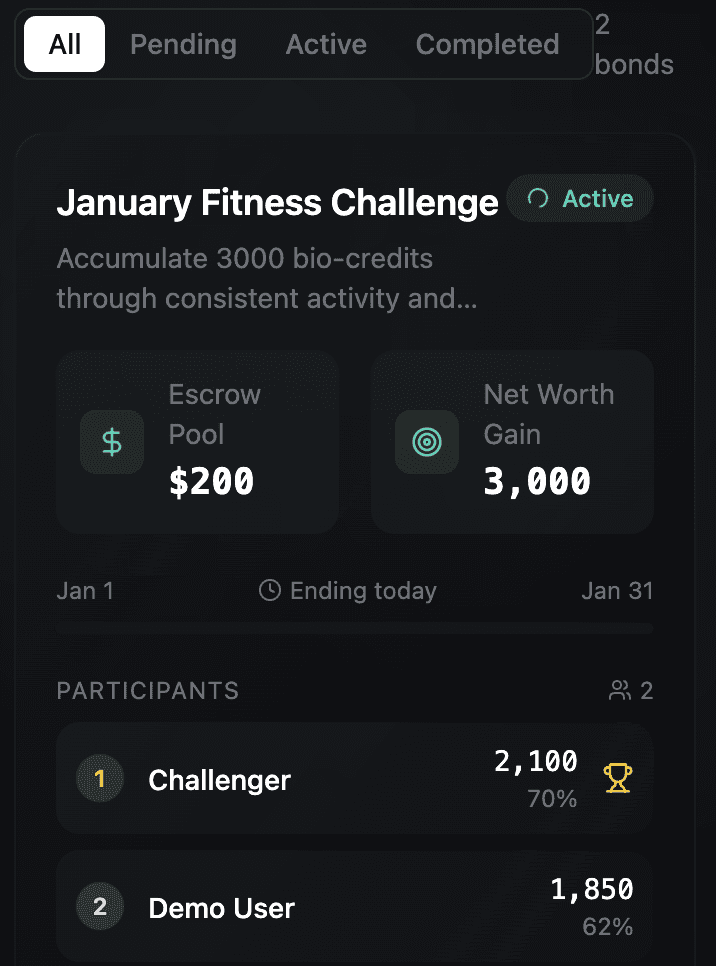Switch to the Pending tab
The height and width of the screenshot is (966, 716).
(x=183, y=44)
